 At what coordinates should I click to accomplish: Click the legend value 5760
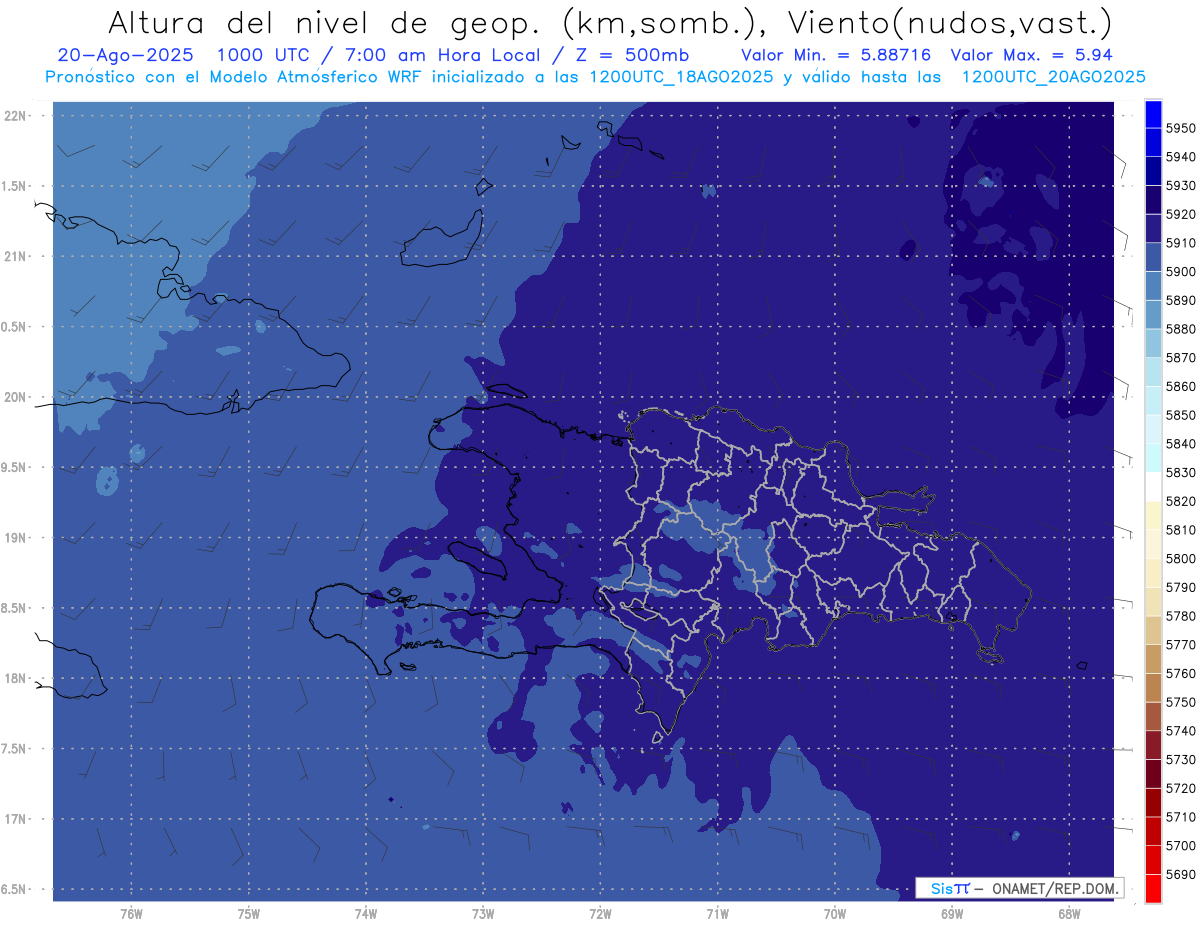[1181, 673]
